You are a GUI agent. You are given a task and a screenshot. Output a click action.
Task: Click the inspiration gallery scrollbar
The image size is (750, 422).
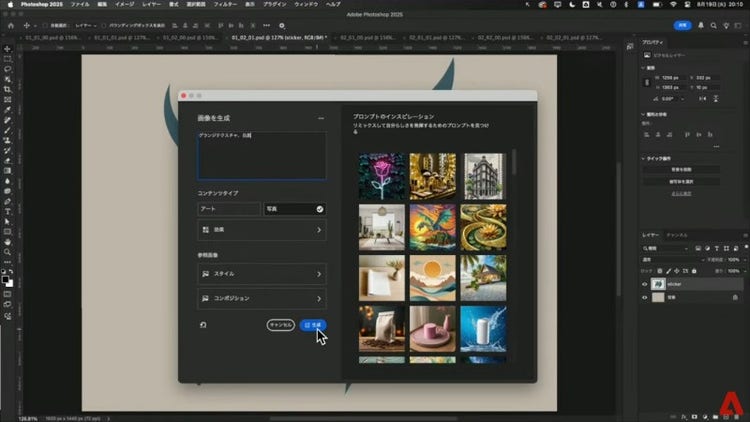coord(514,162)
